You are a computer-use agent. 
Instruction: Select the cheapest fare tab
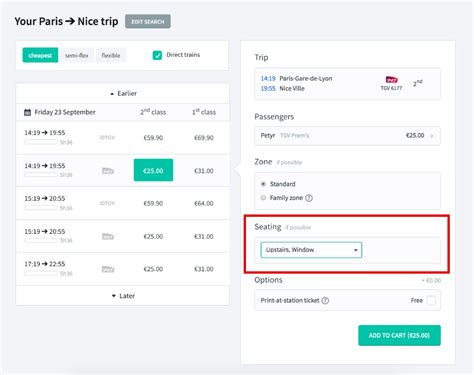[40, 55]
